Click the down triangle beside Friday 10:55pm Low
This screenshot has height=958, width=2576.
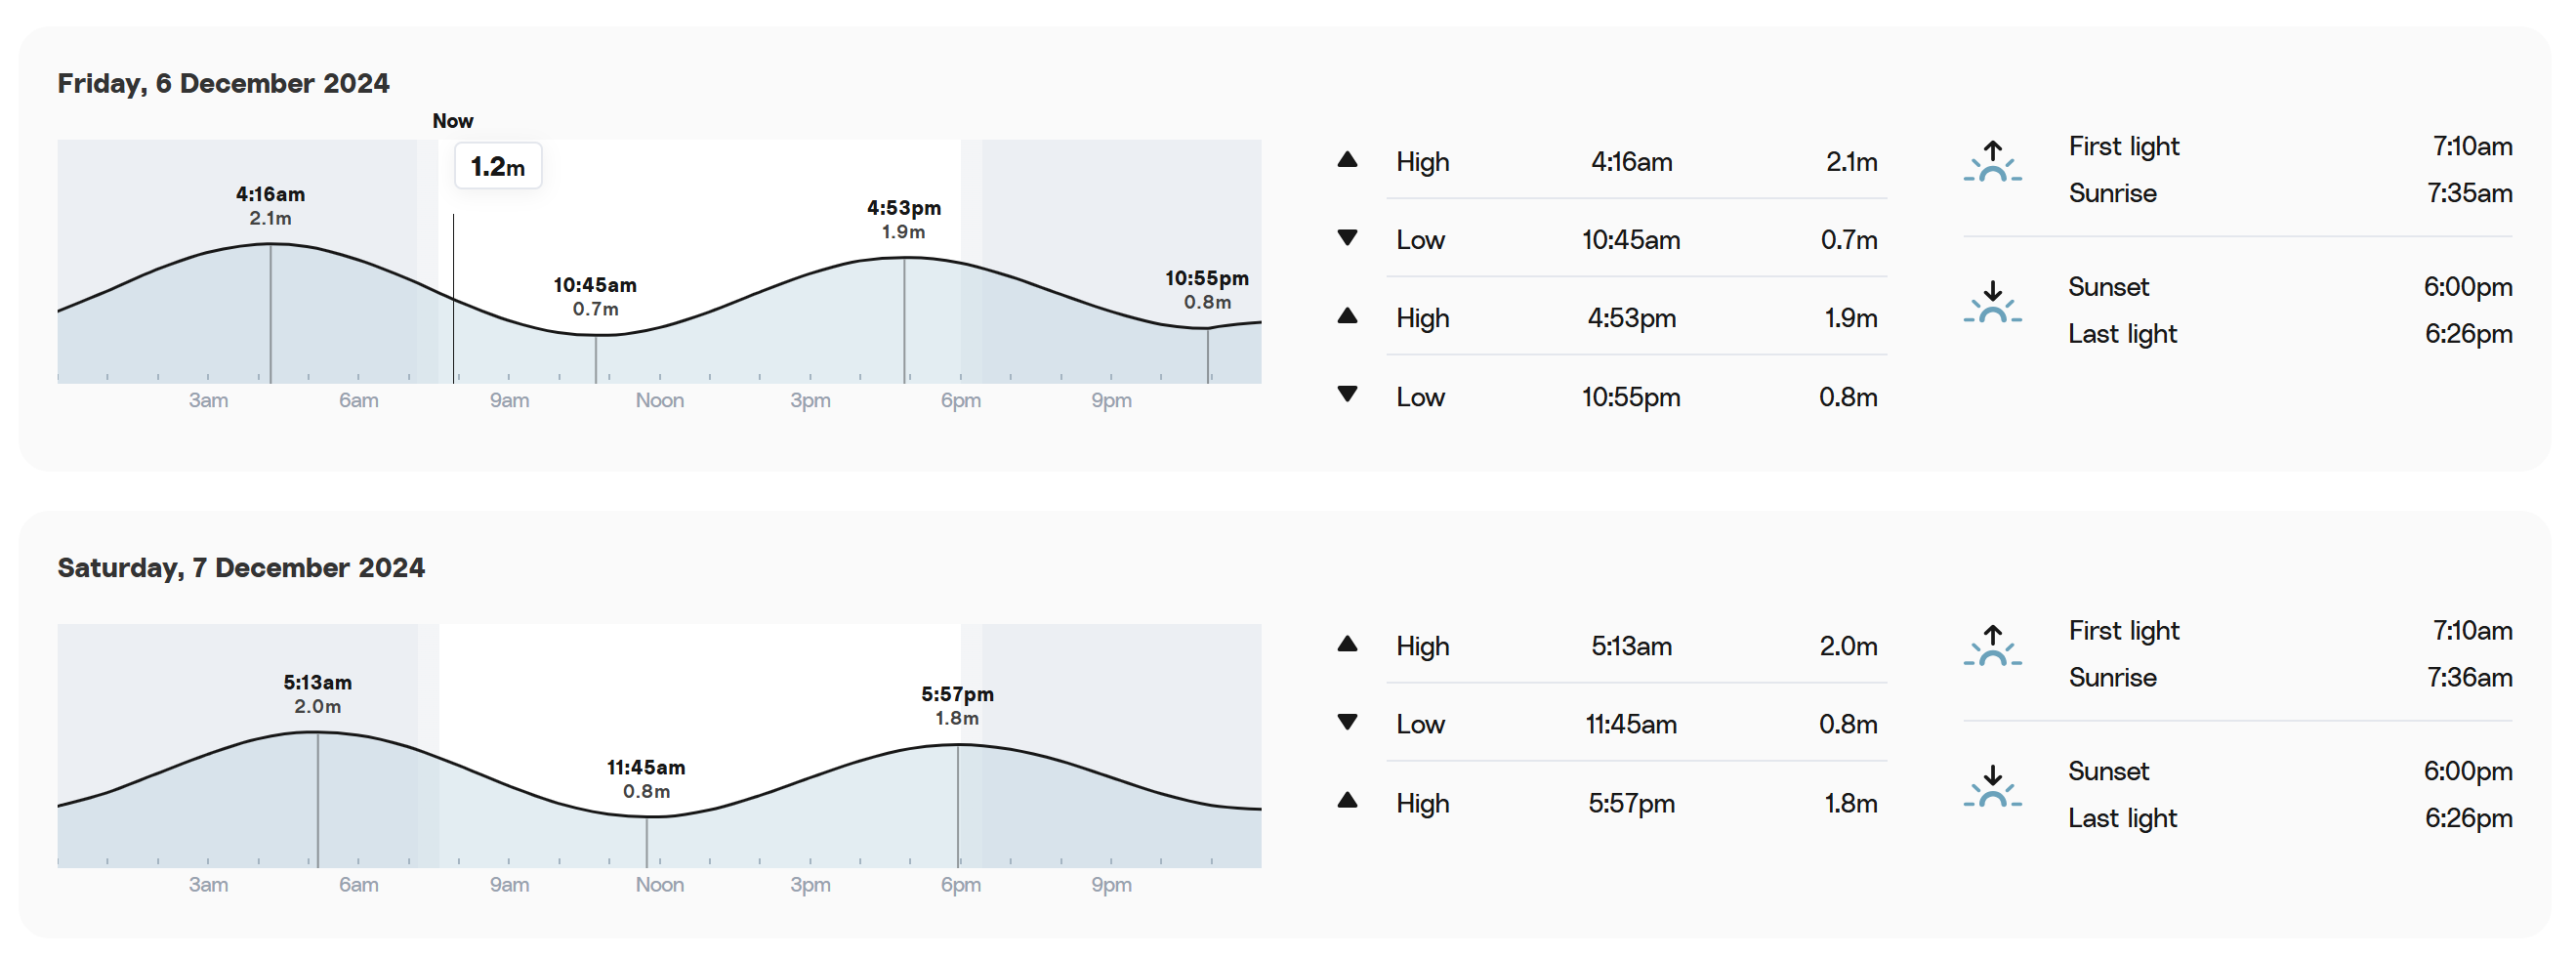1347,394
